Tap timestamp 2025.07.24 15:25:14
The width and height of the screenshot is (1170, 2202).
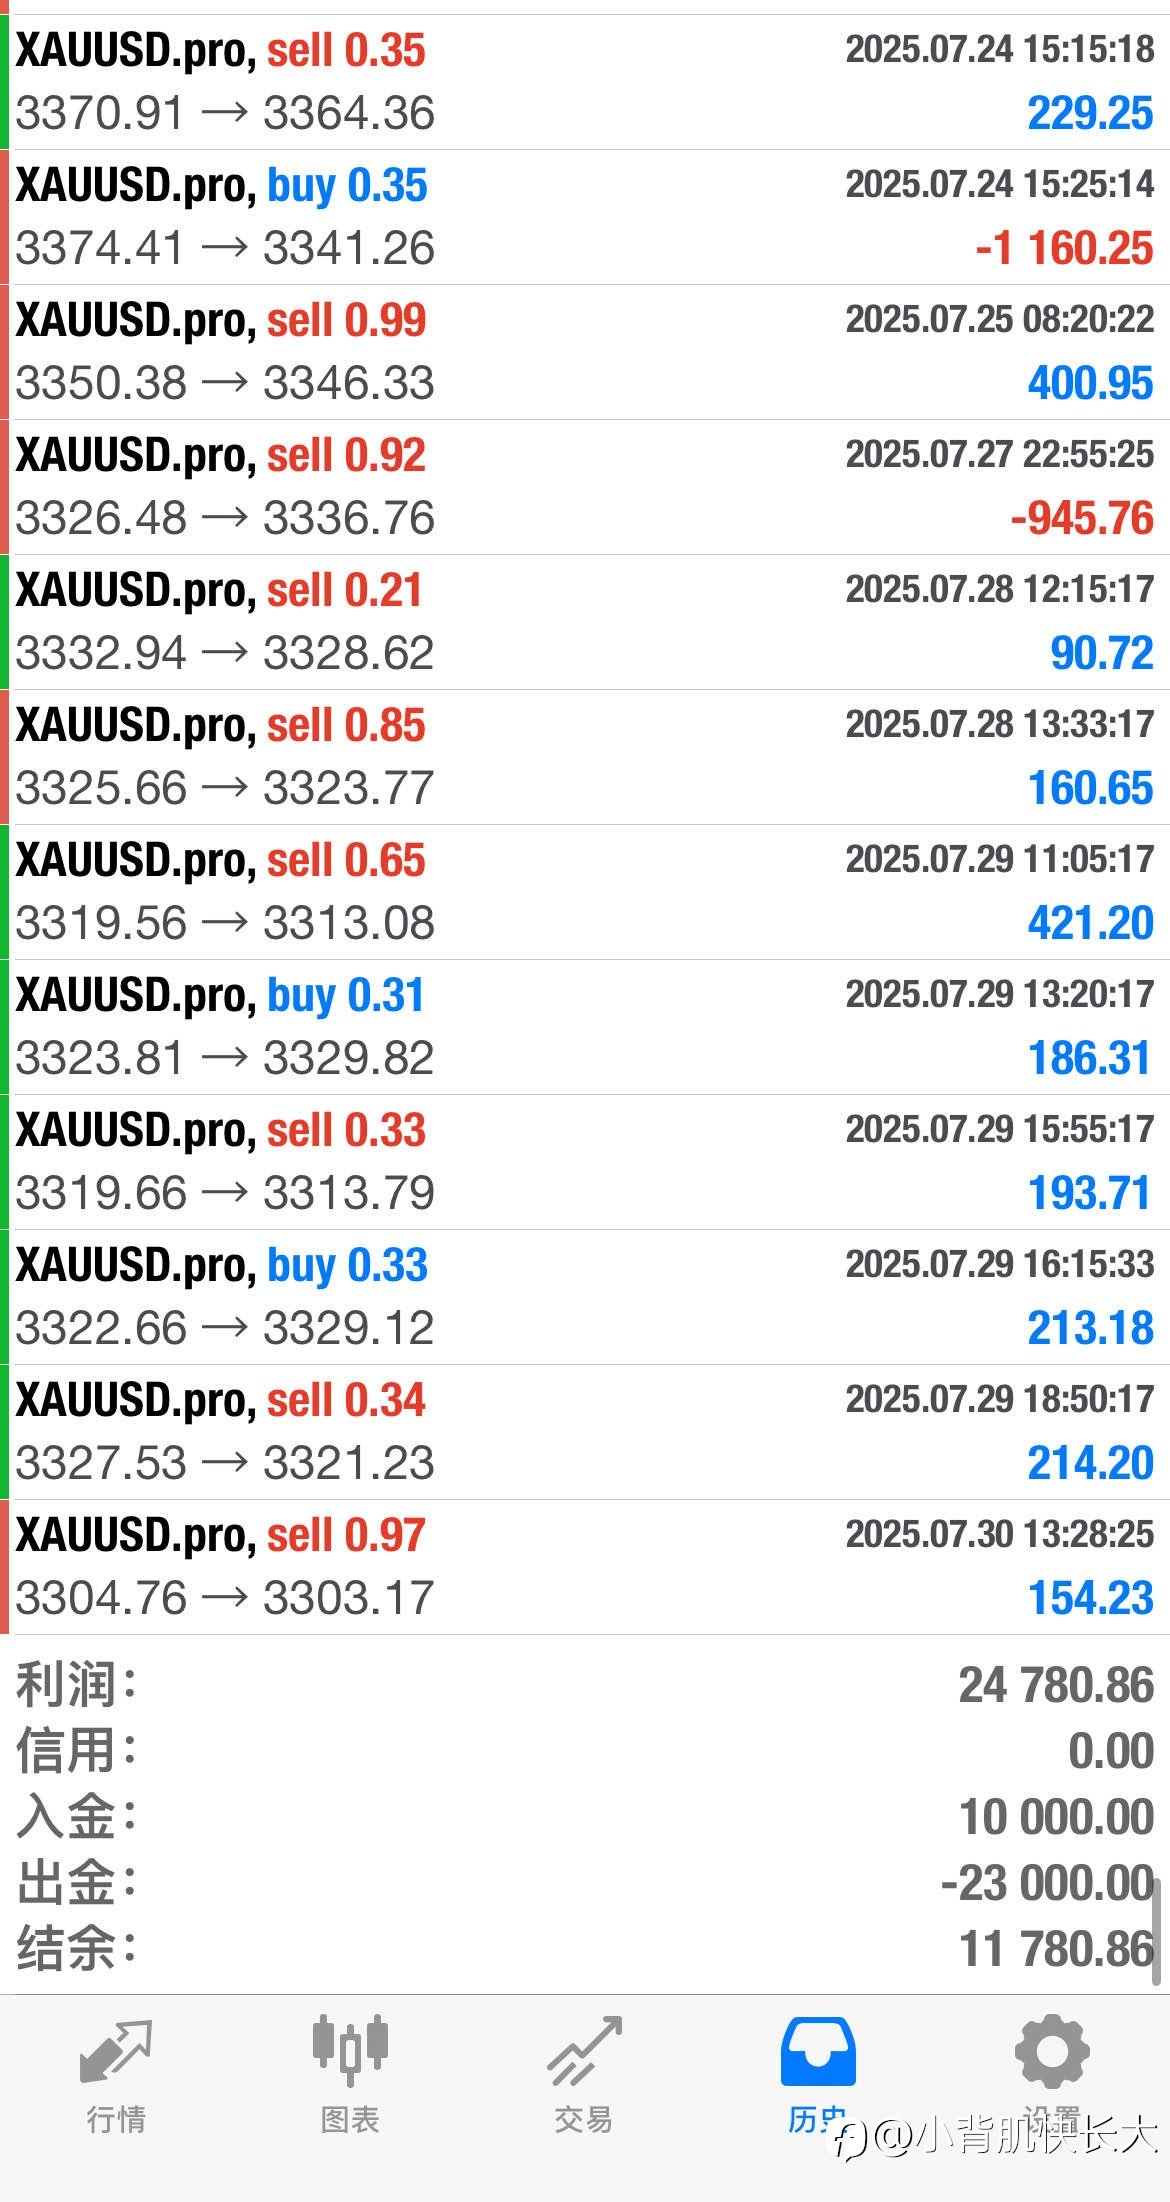1000,184
